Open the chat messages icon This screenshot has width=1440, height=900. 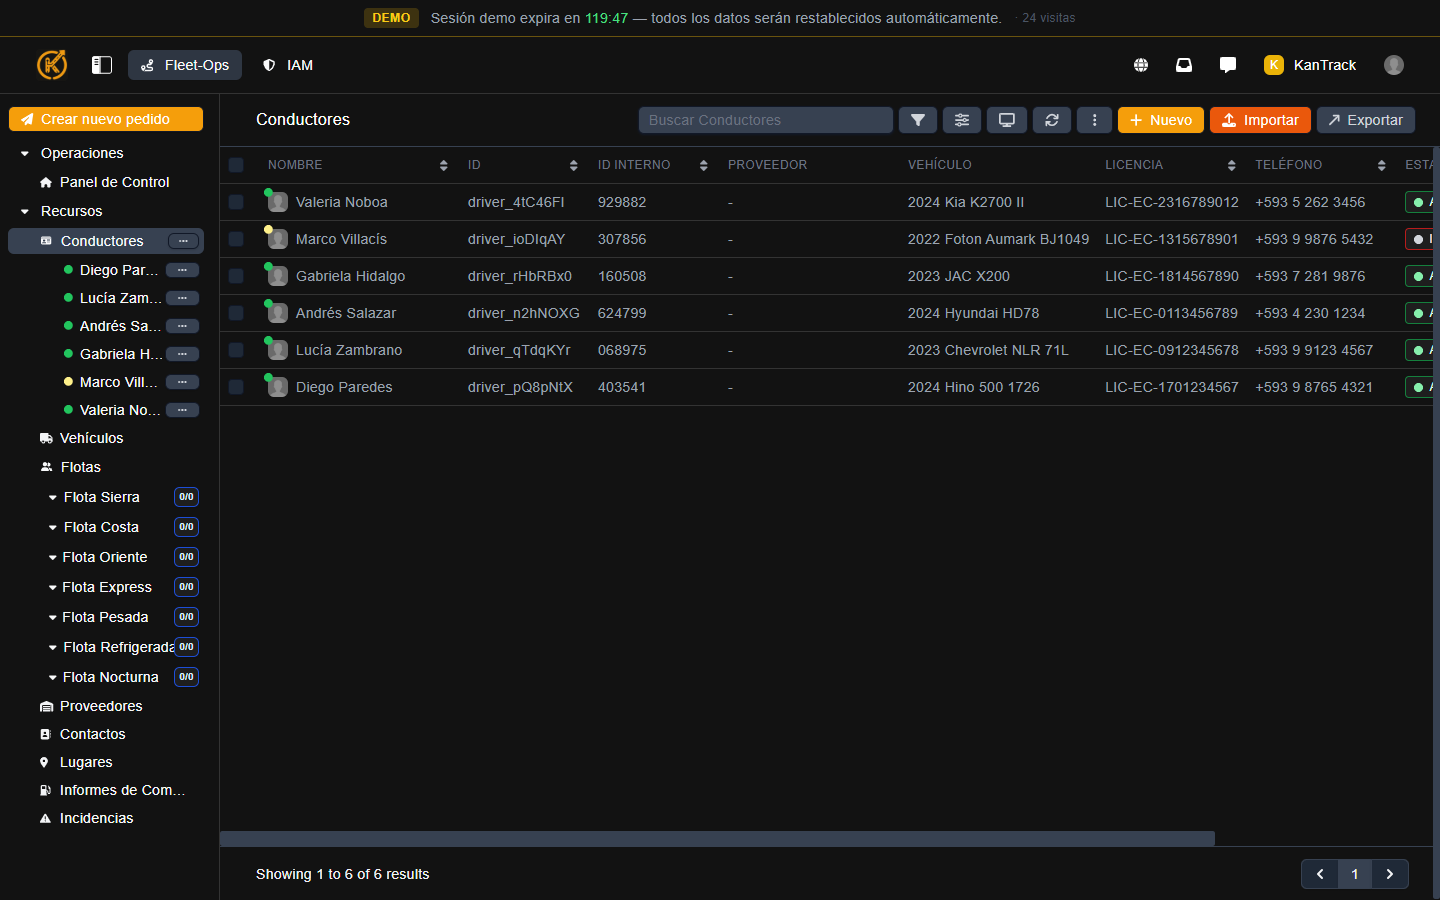1228,65
